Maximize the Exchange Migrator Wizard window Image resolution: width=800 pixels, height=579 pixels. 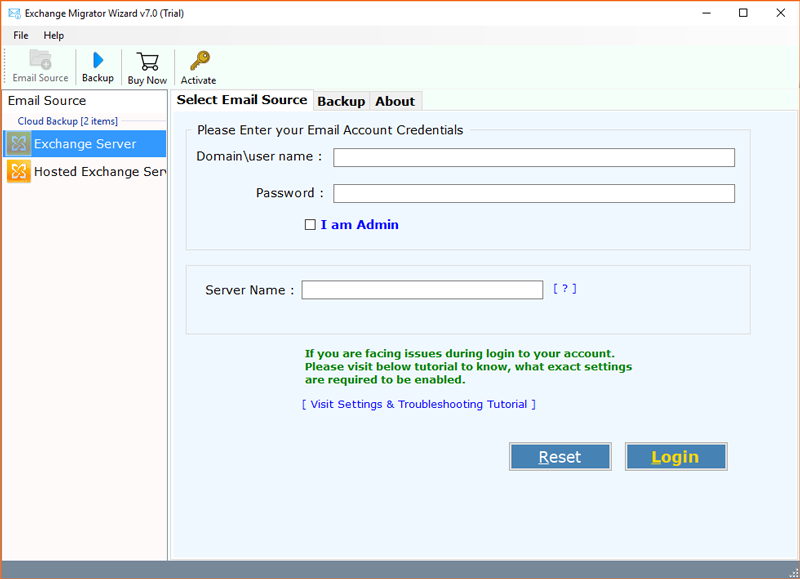click(743, 13)
